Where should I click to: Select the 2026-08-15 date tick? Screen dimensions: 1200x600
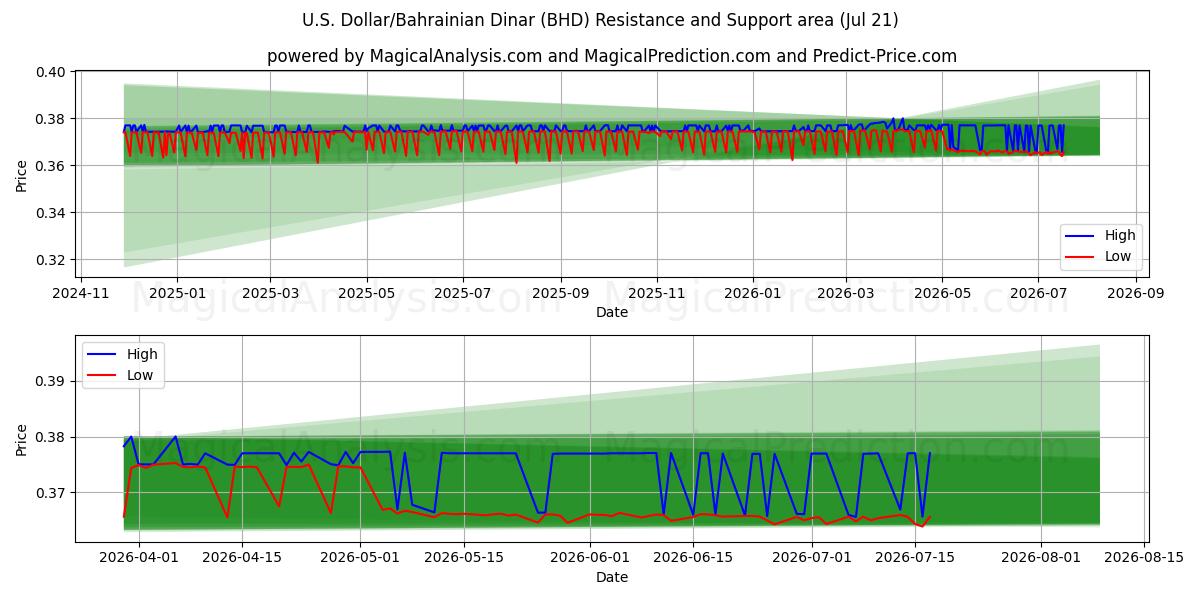(1146, 559)
